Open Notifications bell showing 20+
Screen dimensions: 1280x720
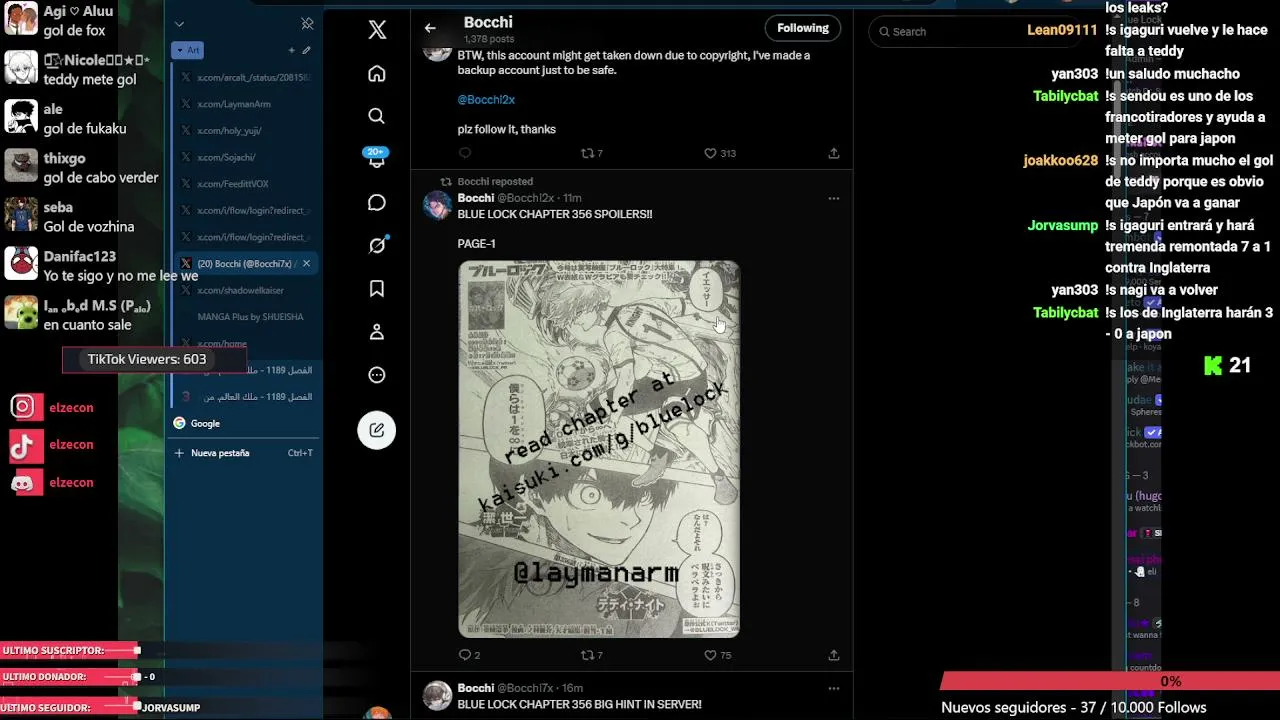click(377, 158)
